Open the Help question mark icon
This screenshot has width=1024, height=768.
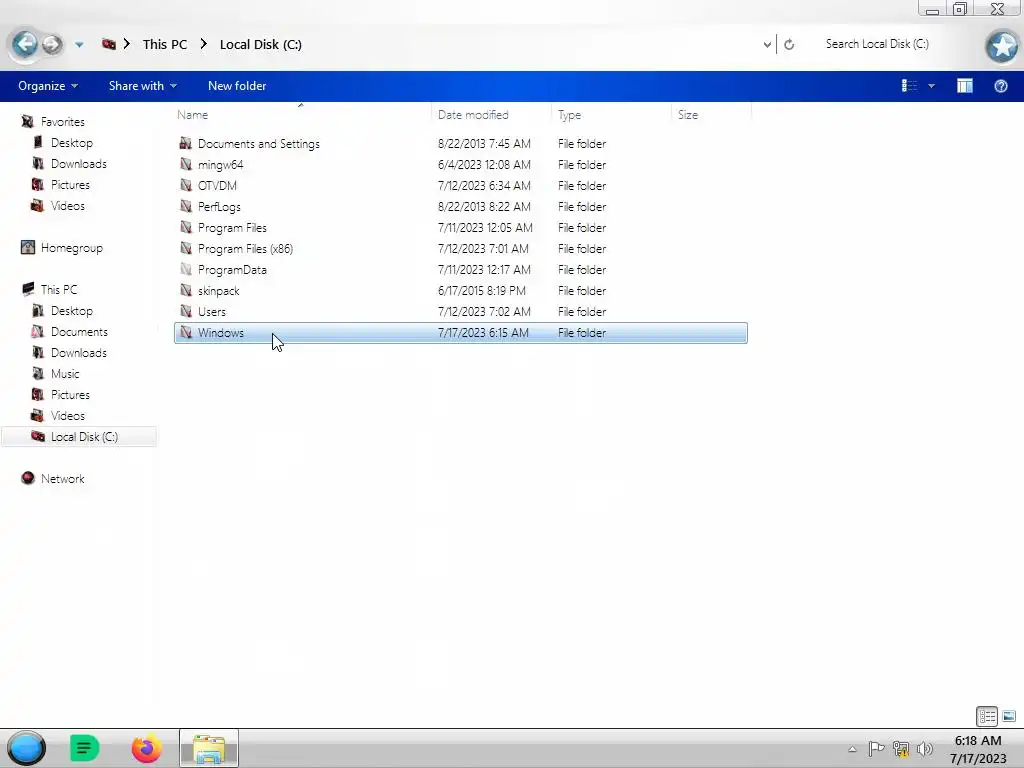(x=1000, y=86)
